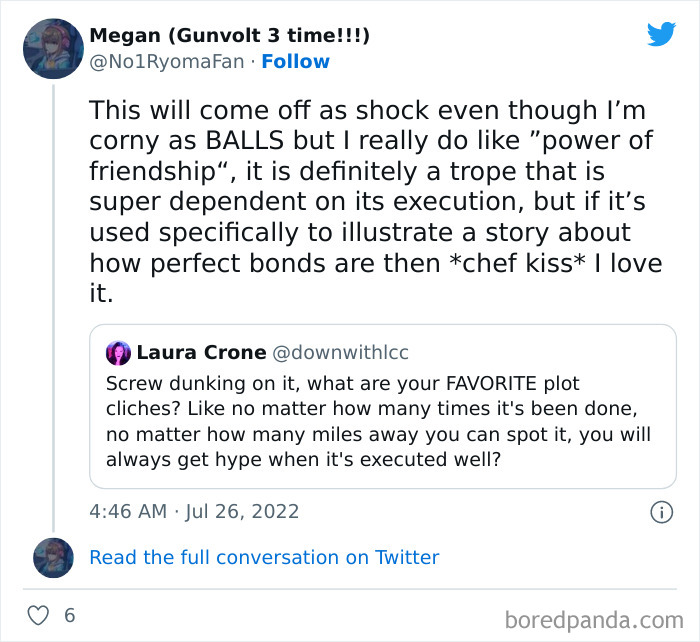Open the @downwithlcc handle

pyautogui.click(x=340, y=353)
